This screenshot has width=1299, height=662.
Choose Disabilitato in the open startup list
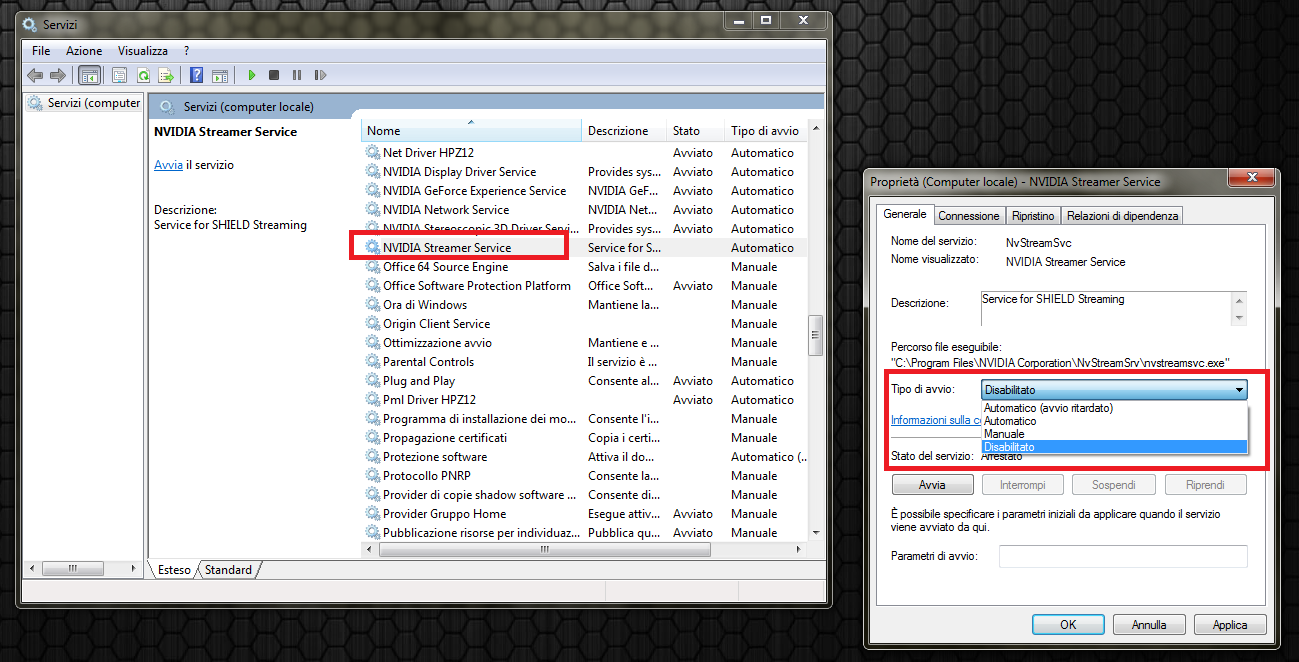(x=1114, y=447)
